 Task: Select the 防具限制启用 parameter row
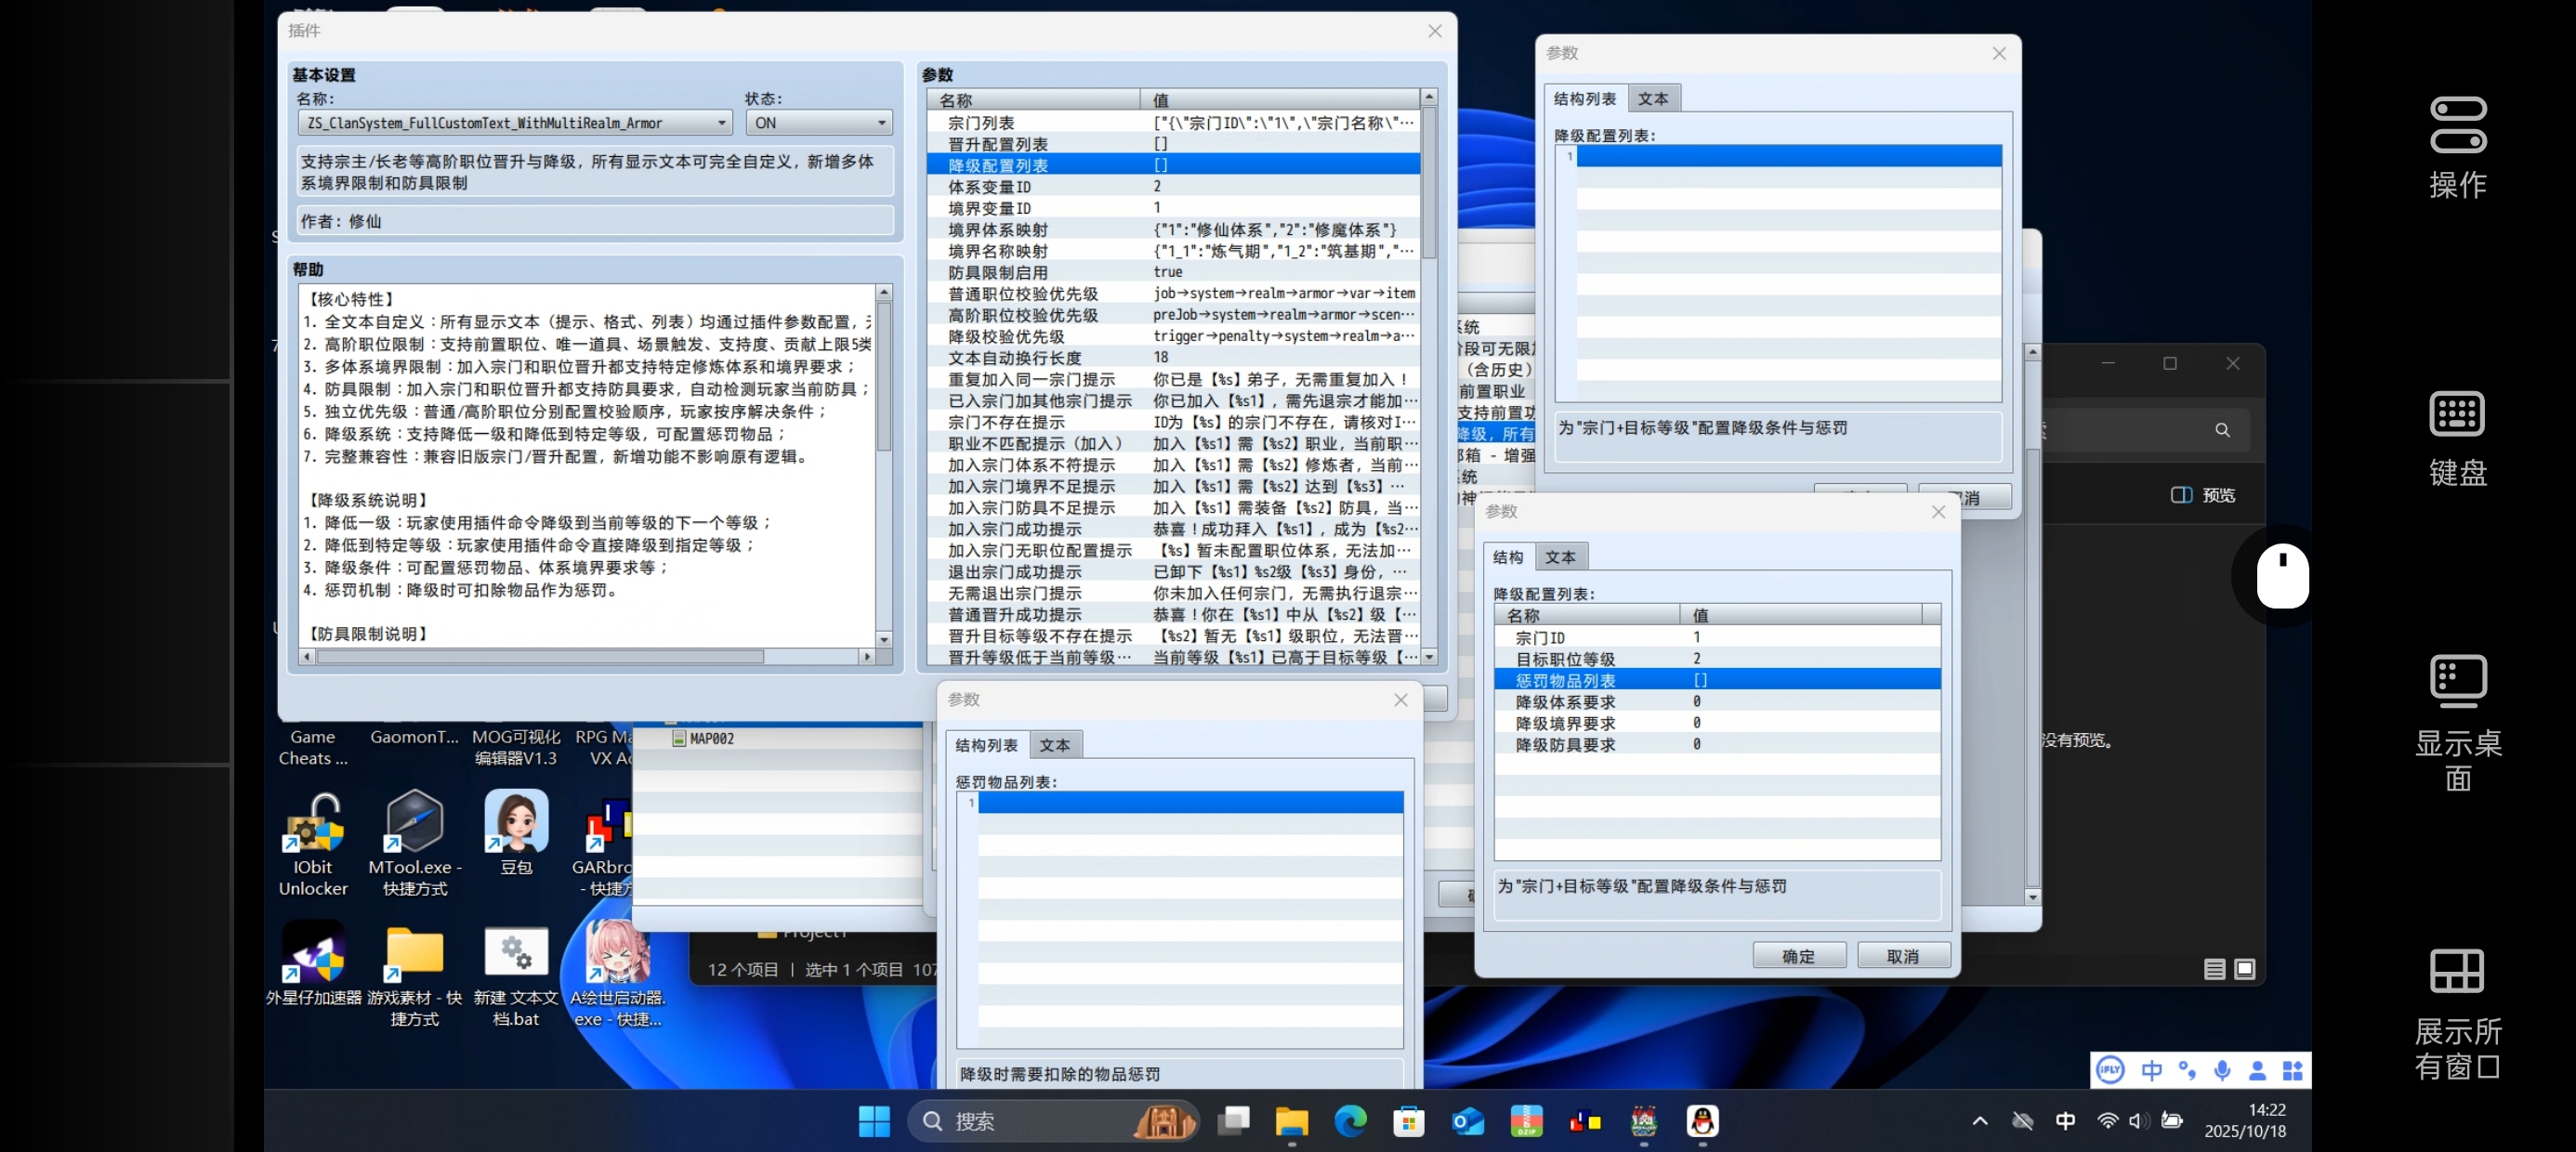click(x=1173, y=272)
